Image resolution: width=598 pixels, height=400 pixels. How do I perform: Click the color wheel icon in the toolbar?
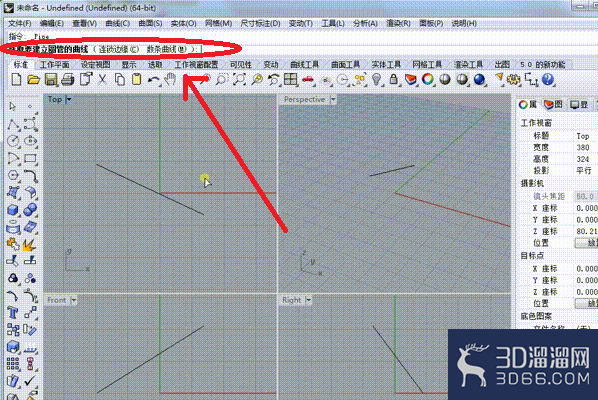[428, 79]
